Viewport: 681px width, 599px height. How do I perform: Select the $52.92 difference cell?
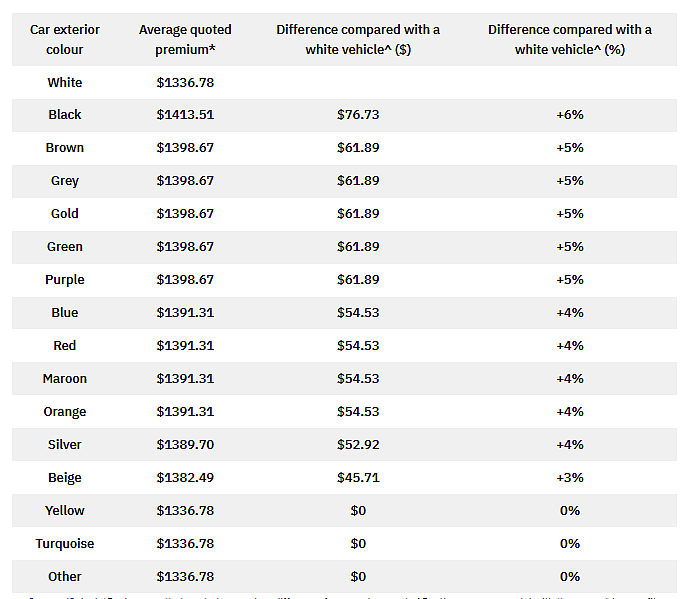coord(358,445)
